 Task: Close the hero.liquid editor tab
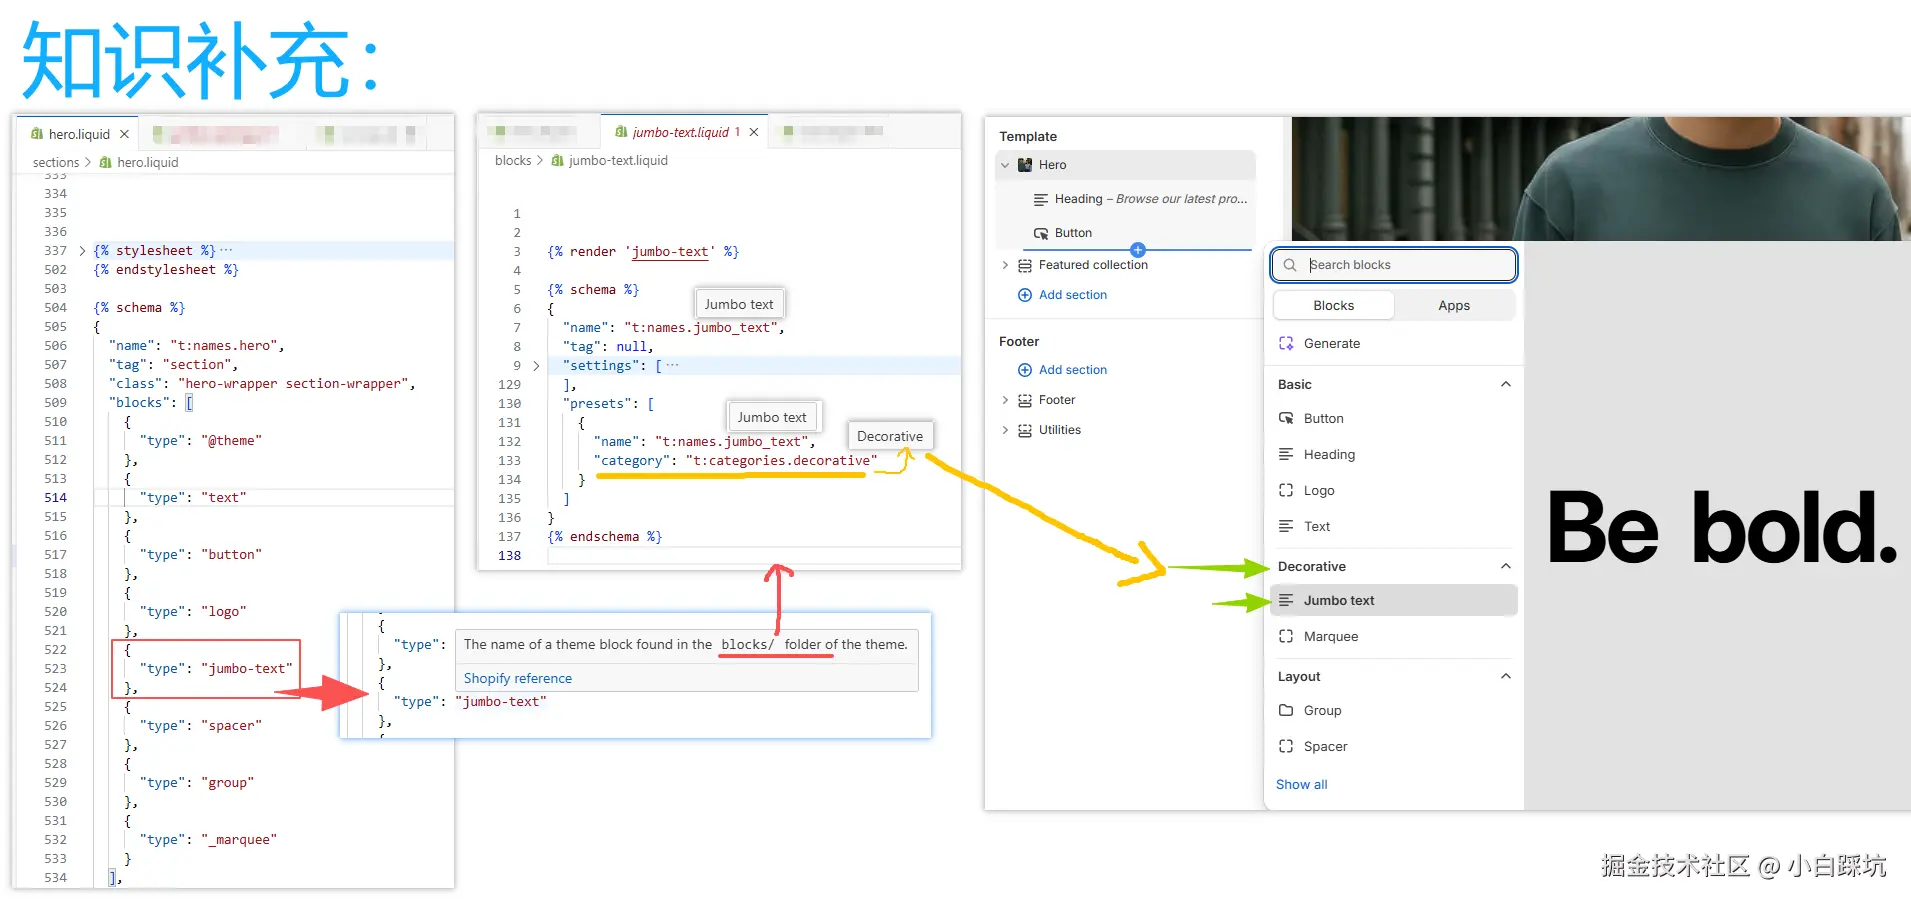click(x=124, y=134)
